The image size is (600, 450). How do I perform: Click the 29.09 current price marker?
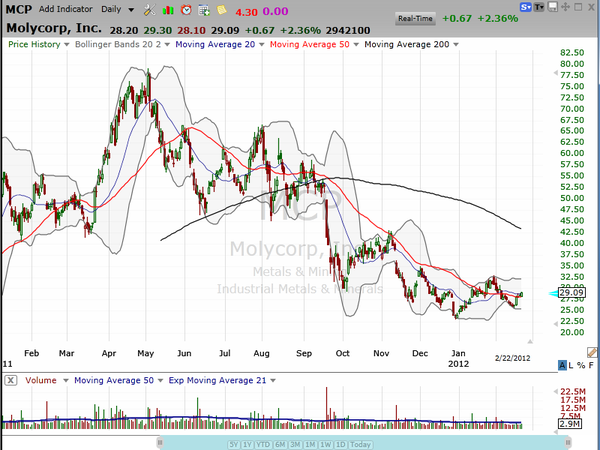pos(571,293)
